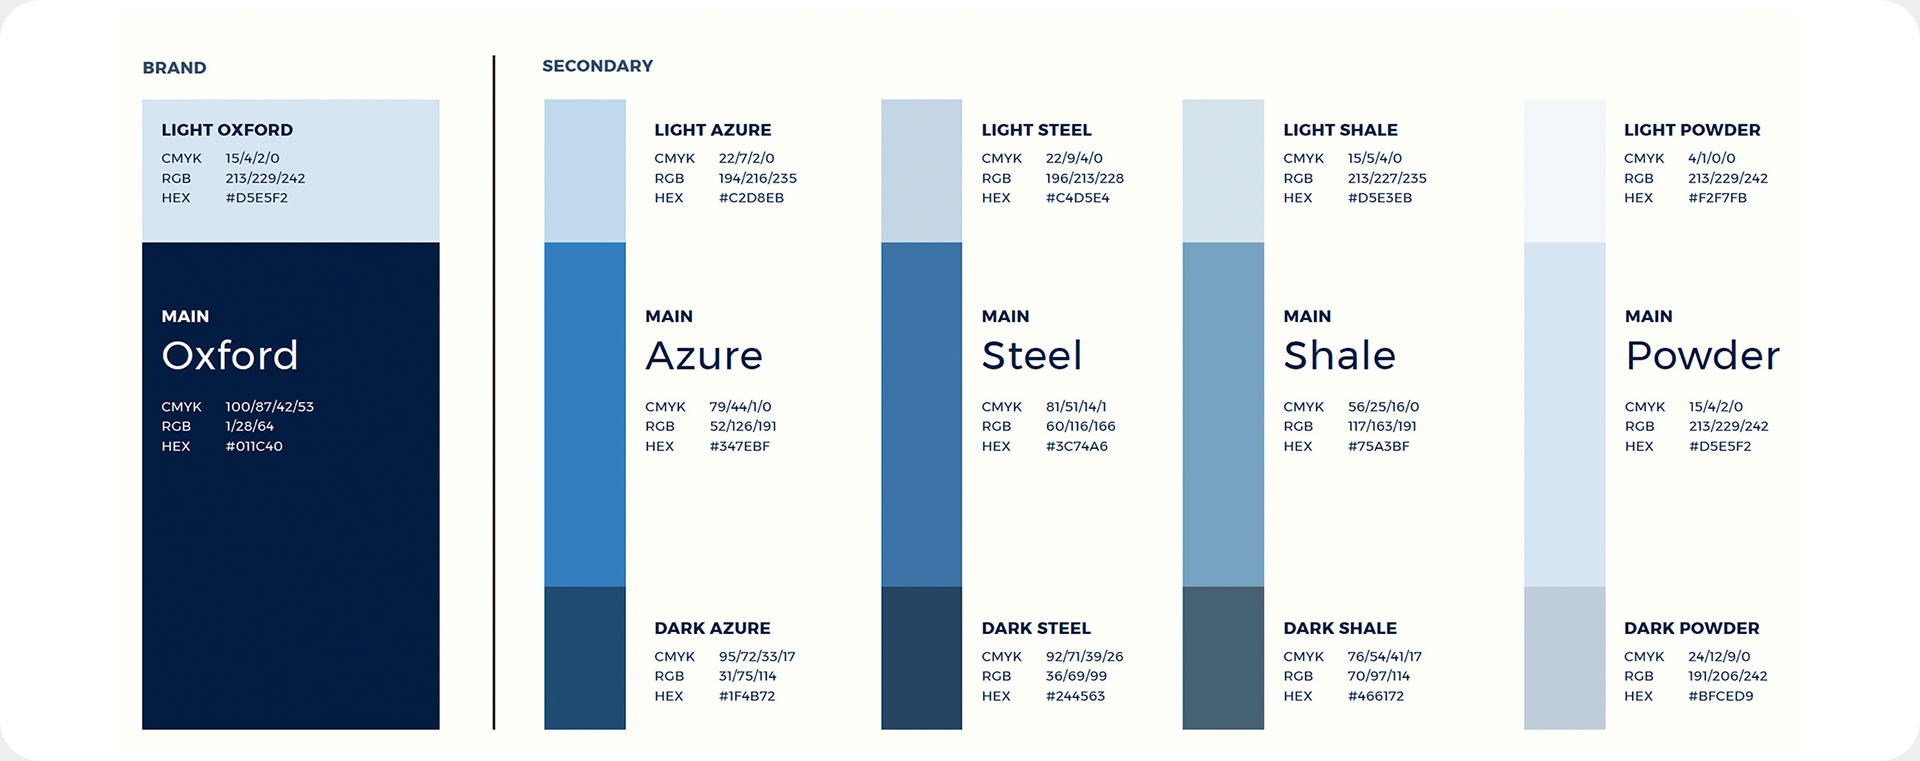Click the large Oxford title text

(230, 356)
